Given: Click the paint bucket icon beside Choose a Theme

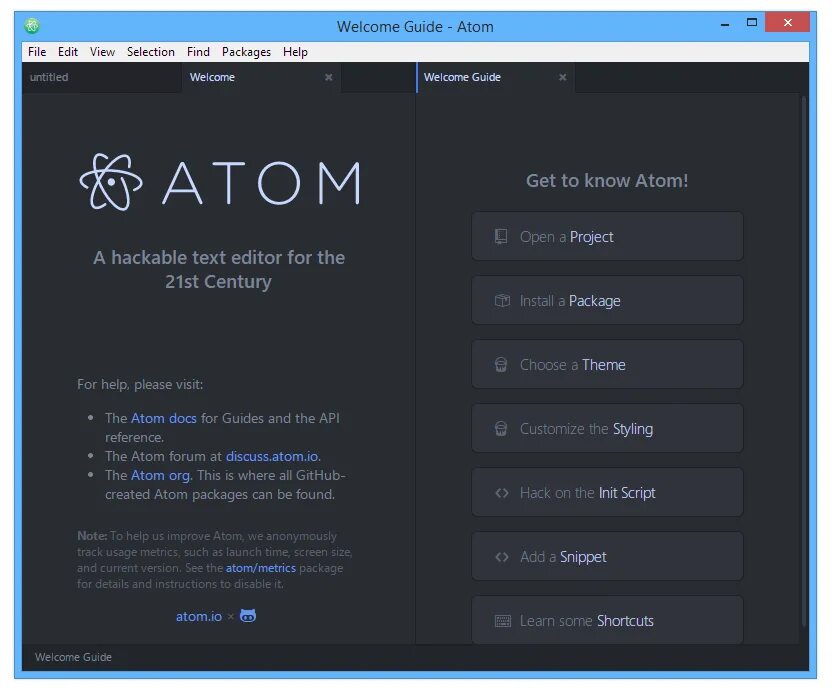Looking at the screenshot, I should point(501,365).
